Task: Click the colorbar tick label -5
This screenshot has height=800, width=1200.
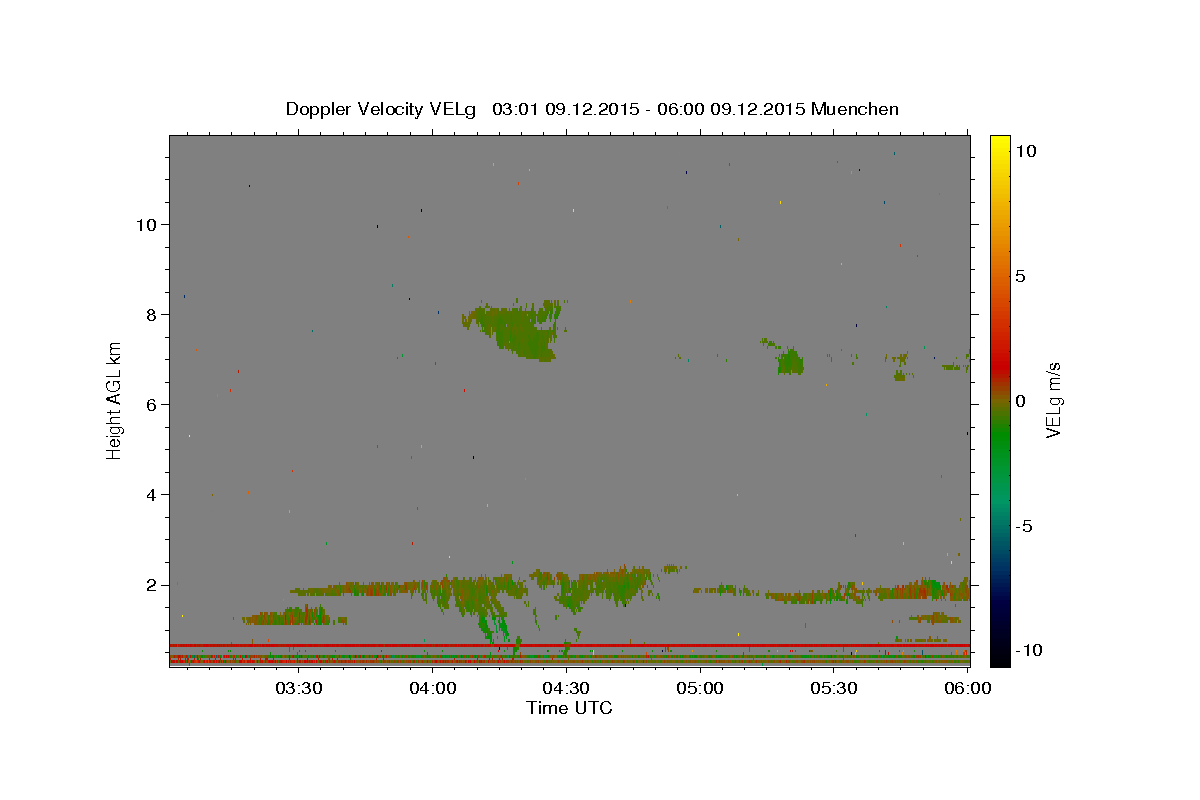Action: [1024, 525]
